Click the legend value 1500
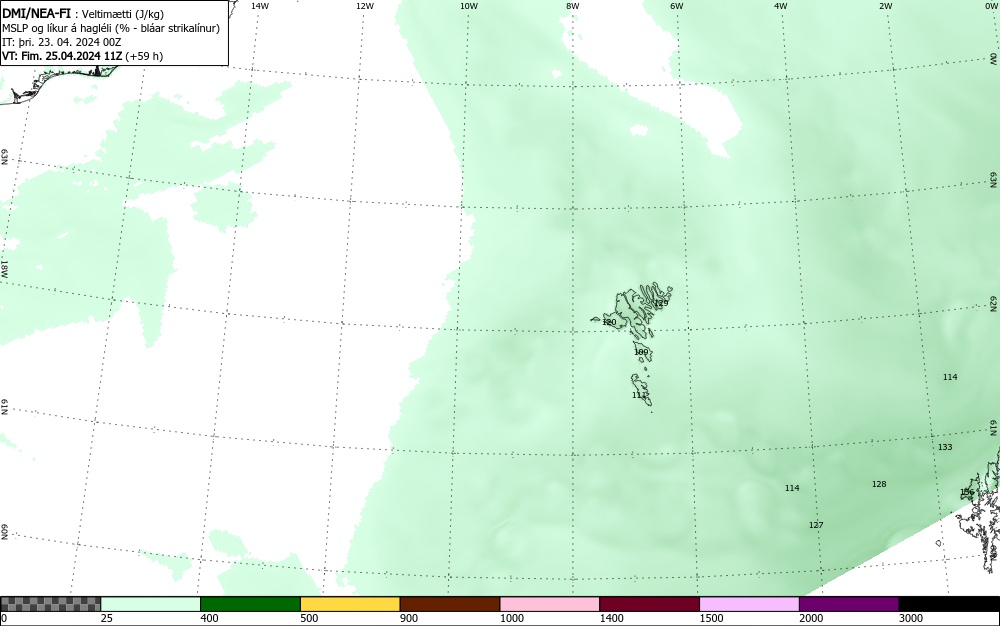Viewport: 1000px width, 626px height. pos(711,618)
